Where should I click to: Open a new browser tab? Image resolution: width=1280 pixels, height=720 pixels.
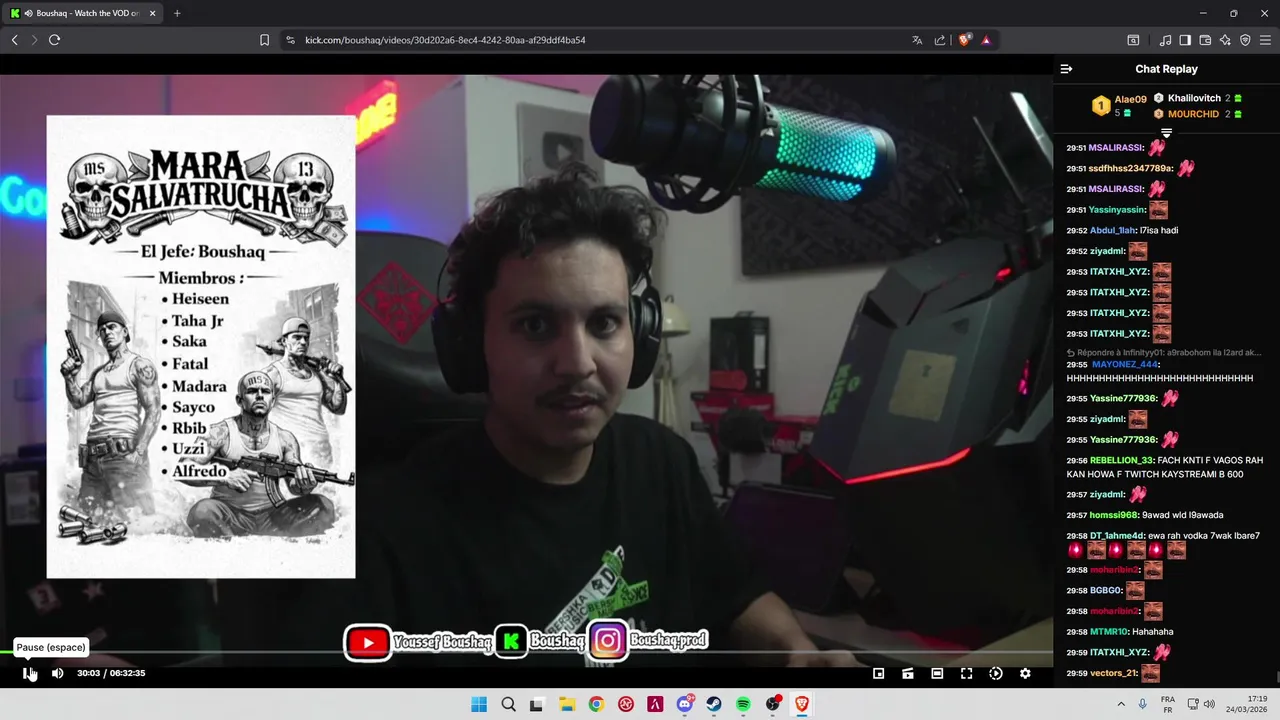(177, 13)
